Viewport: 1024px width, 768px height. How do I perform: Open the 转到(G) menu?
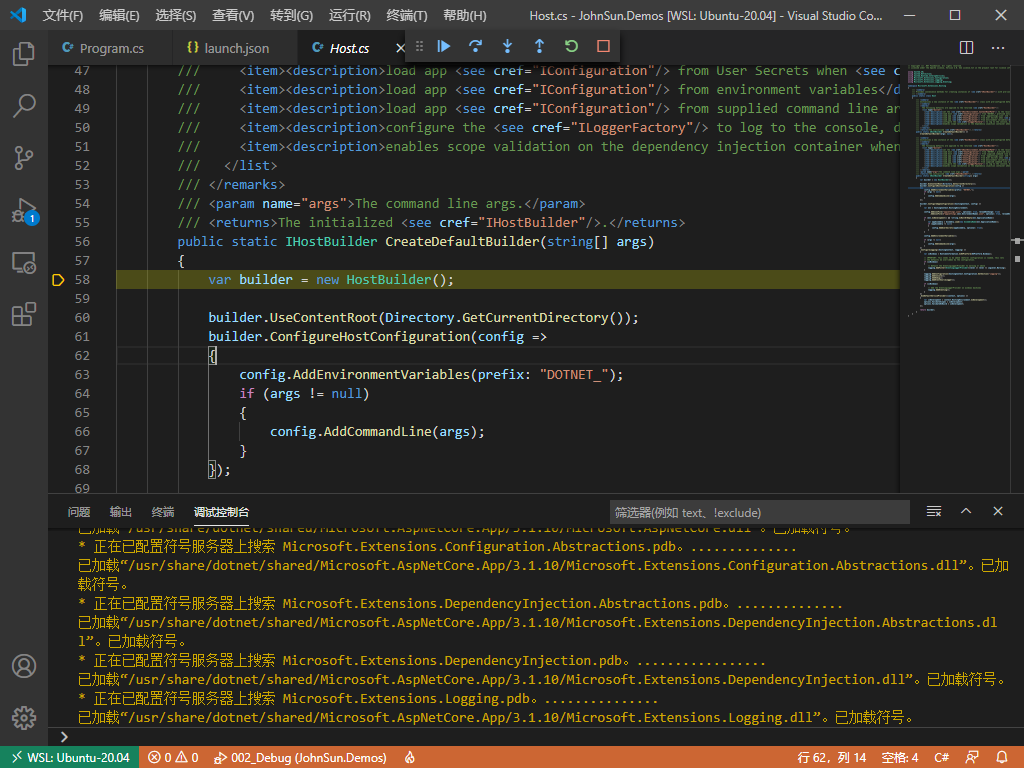[x=291, y=15]
